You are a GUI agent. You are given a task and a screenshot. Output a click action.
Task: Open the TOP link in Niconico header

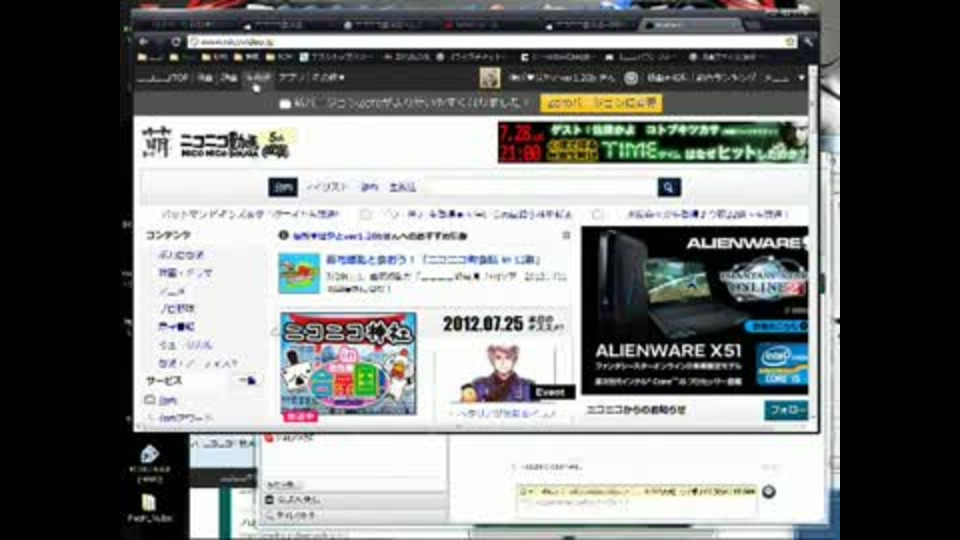click(x=163, y=78)
